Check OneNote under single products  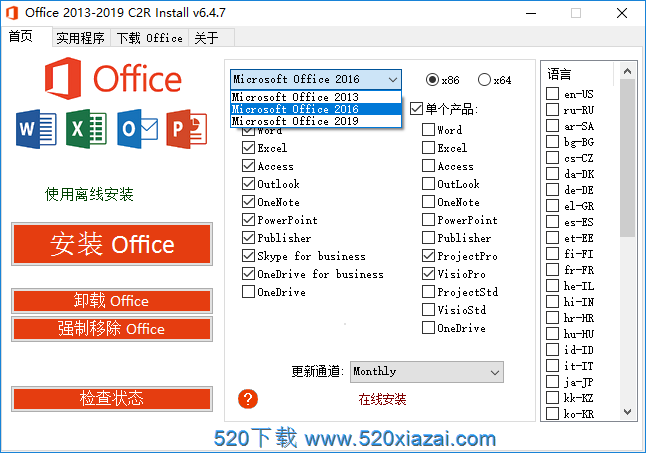point(428,201)
